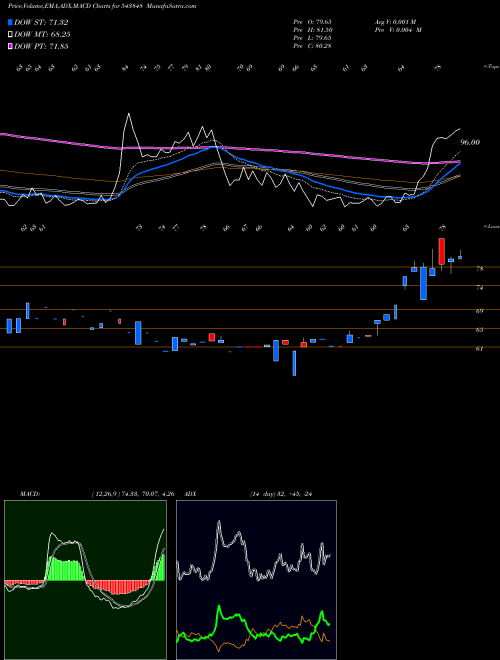The width and height of the screenshot is (500, 660).
Task: Click the magenta DOW PT legend swatch
Action: 10,46
